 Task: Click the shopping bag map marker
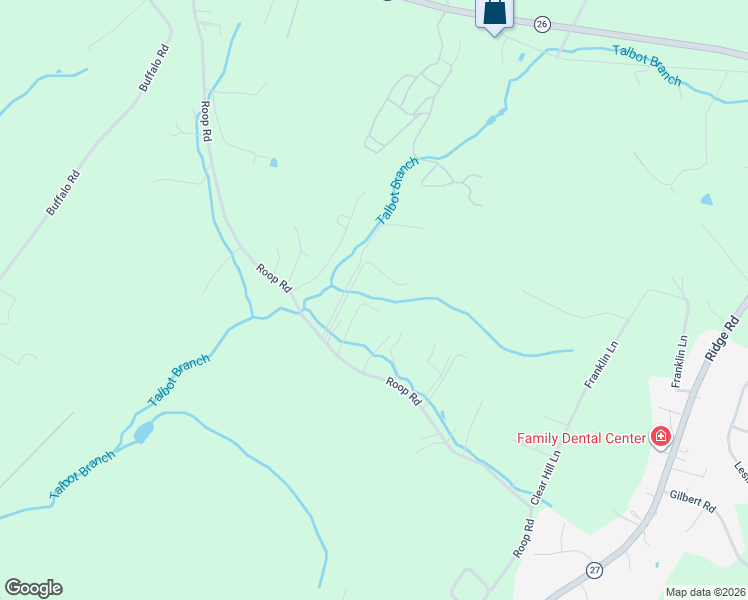[494, 16]
